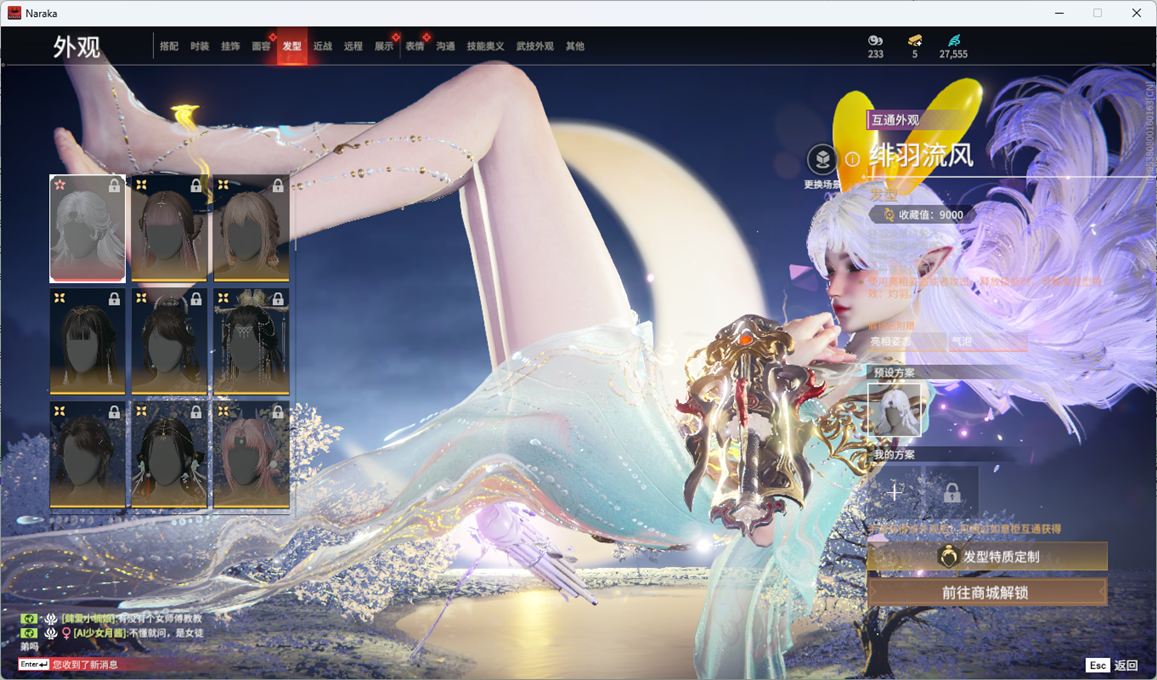Choose the pink hair hairstyle thumbnail

pos(251,455)
